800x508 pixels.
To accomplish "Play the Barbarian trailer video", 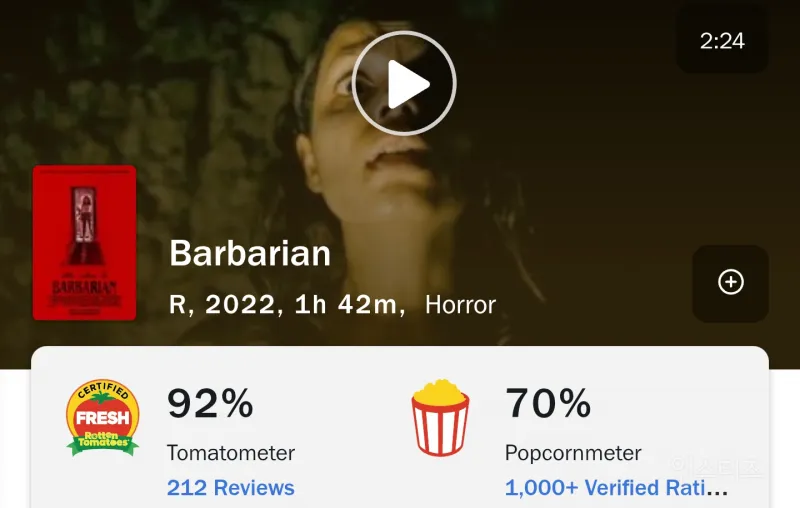I will [404, 83].
